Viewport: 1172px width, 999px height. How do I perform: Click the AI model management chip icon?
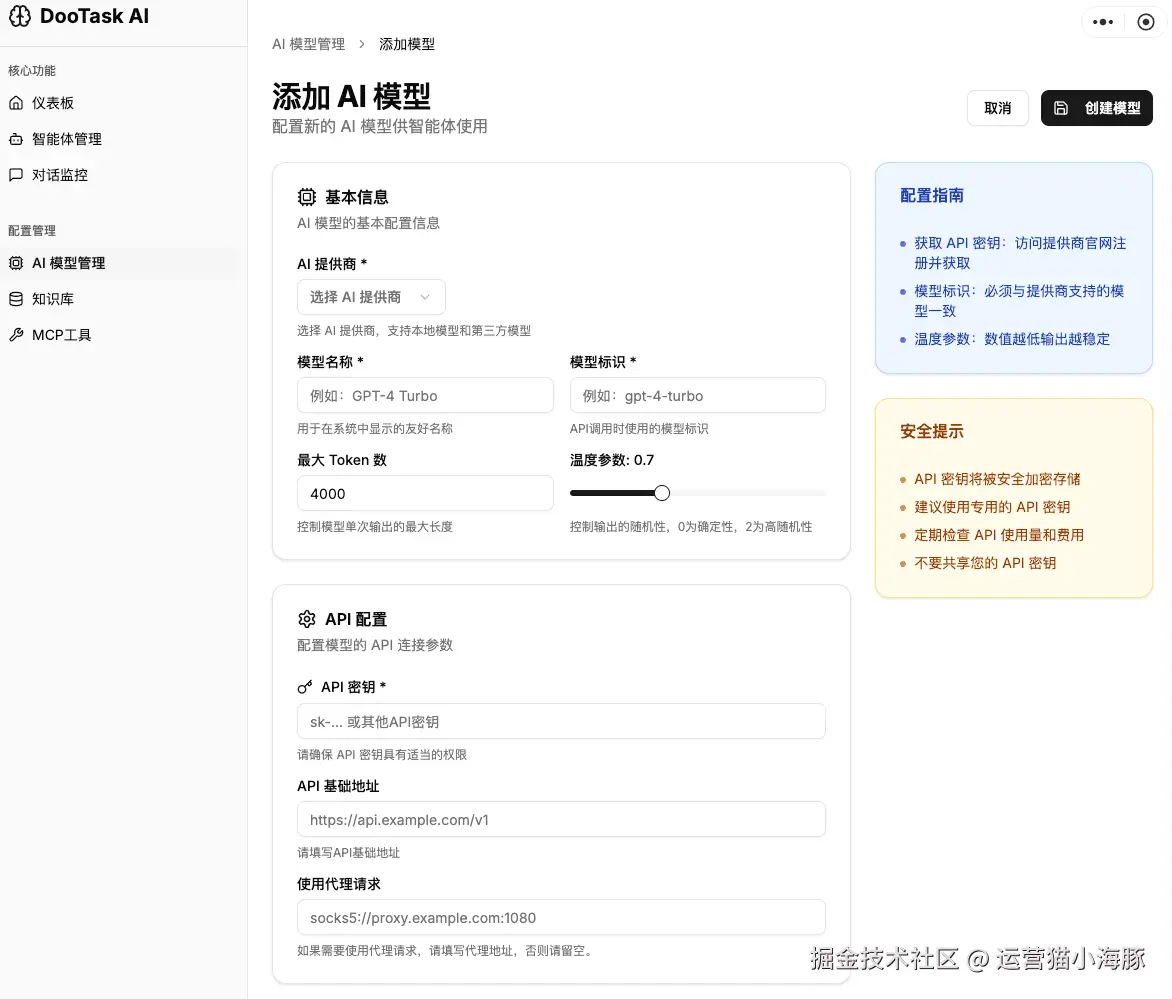pos(16,263)
